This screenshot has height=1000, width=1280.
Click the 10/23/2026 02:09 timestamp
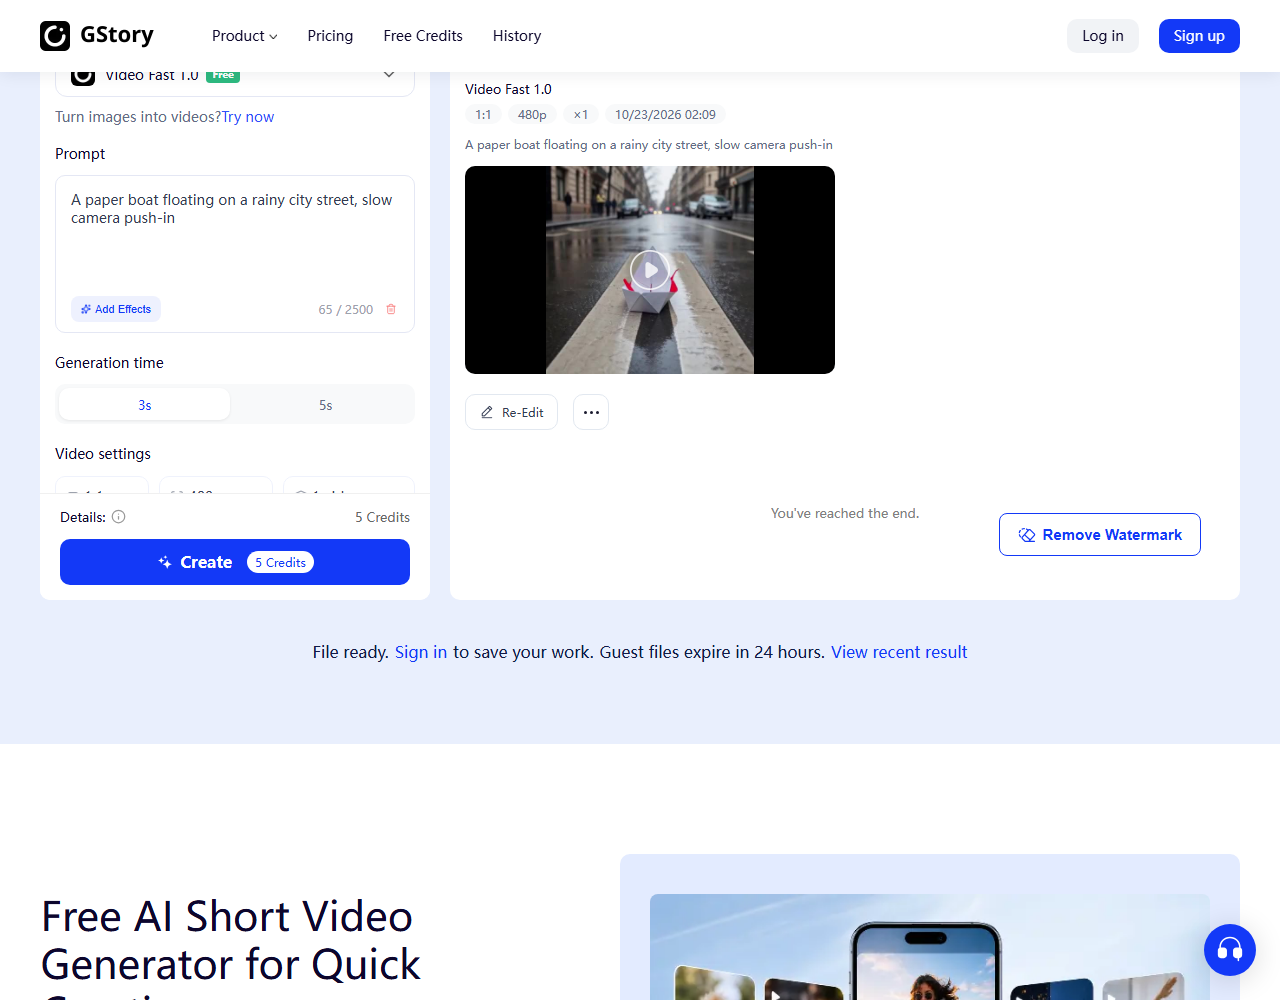pyautogui.click(x=665, y=115)
